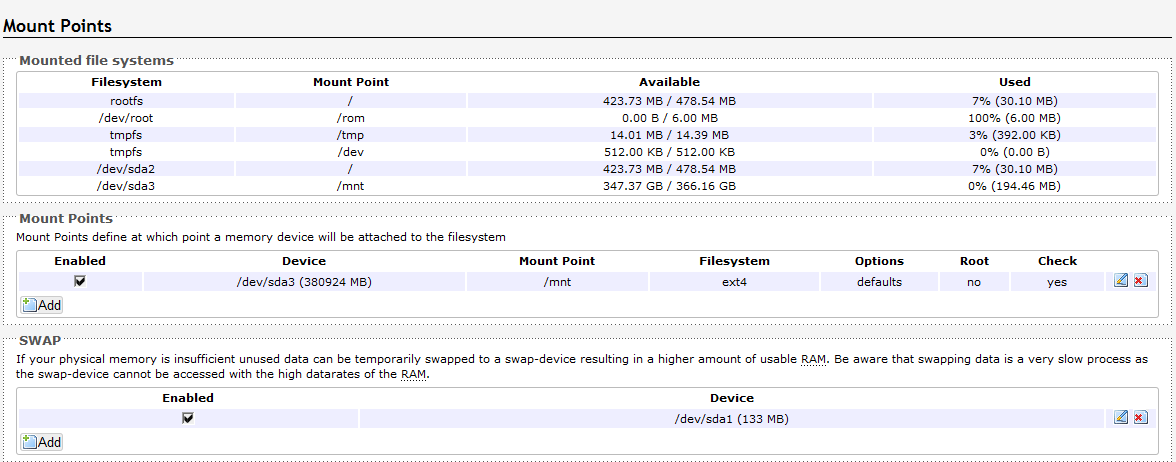The height and width of the screenshot is (462, 1176).
Task: Edit the /dev/sda1 swap entry
Action: click(1121, 417)
